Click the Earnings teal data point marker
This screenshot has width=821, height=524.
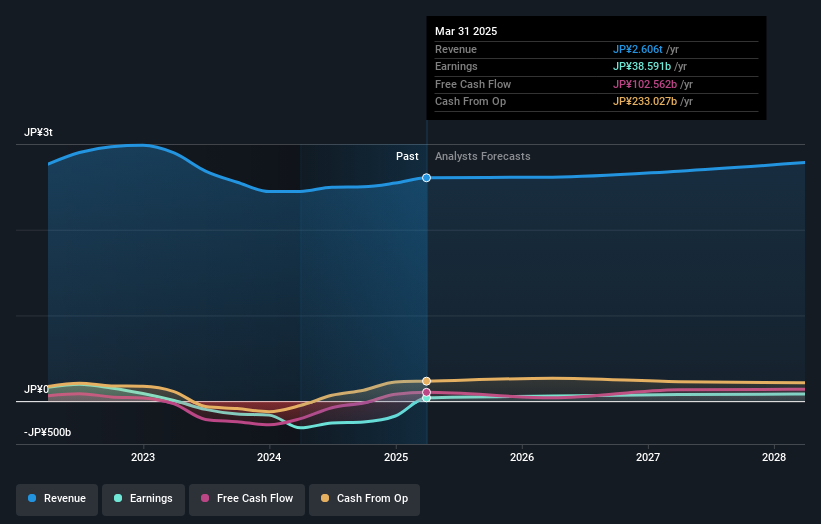pos(427,398)
